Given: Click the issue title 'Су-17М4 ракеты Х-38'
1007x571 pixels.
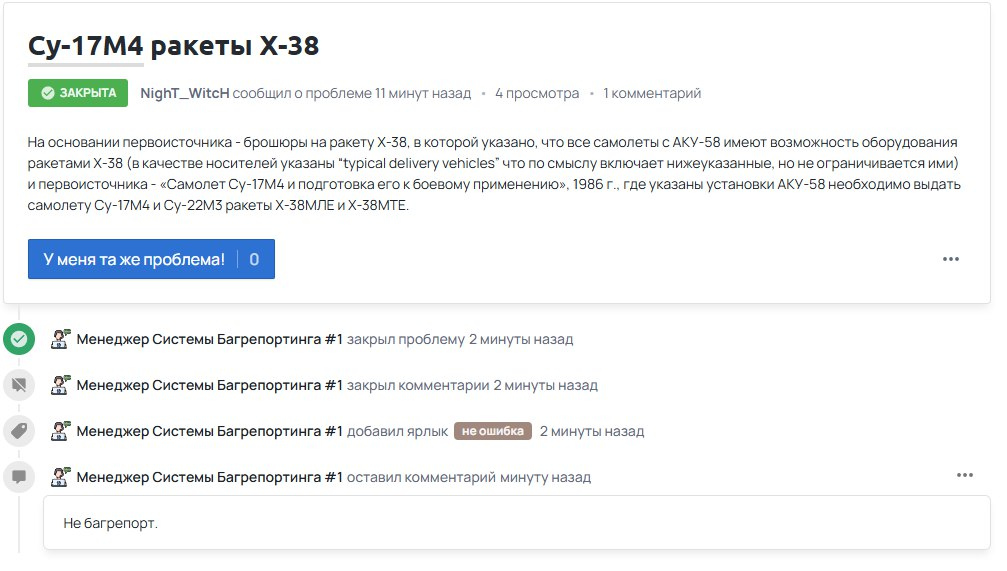Looking at the screenshot, I should 174,46.
